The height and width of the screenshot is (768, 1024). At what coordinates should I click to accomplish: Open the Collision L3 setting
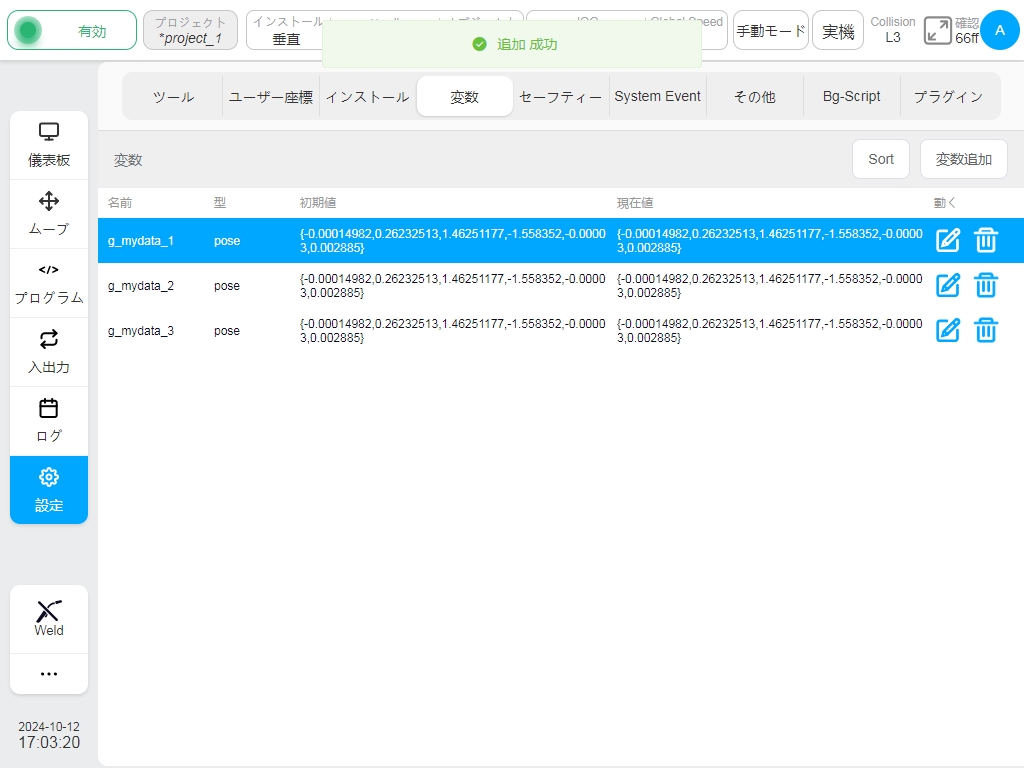click(893, 30)
